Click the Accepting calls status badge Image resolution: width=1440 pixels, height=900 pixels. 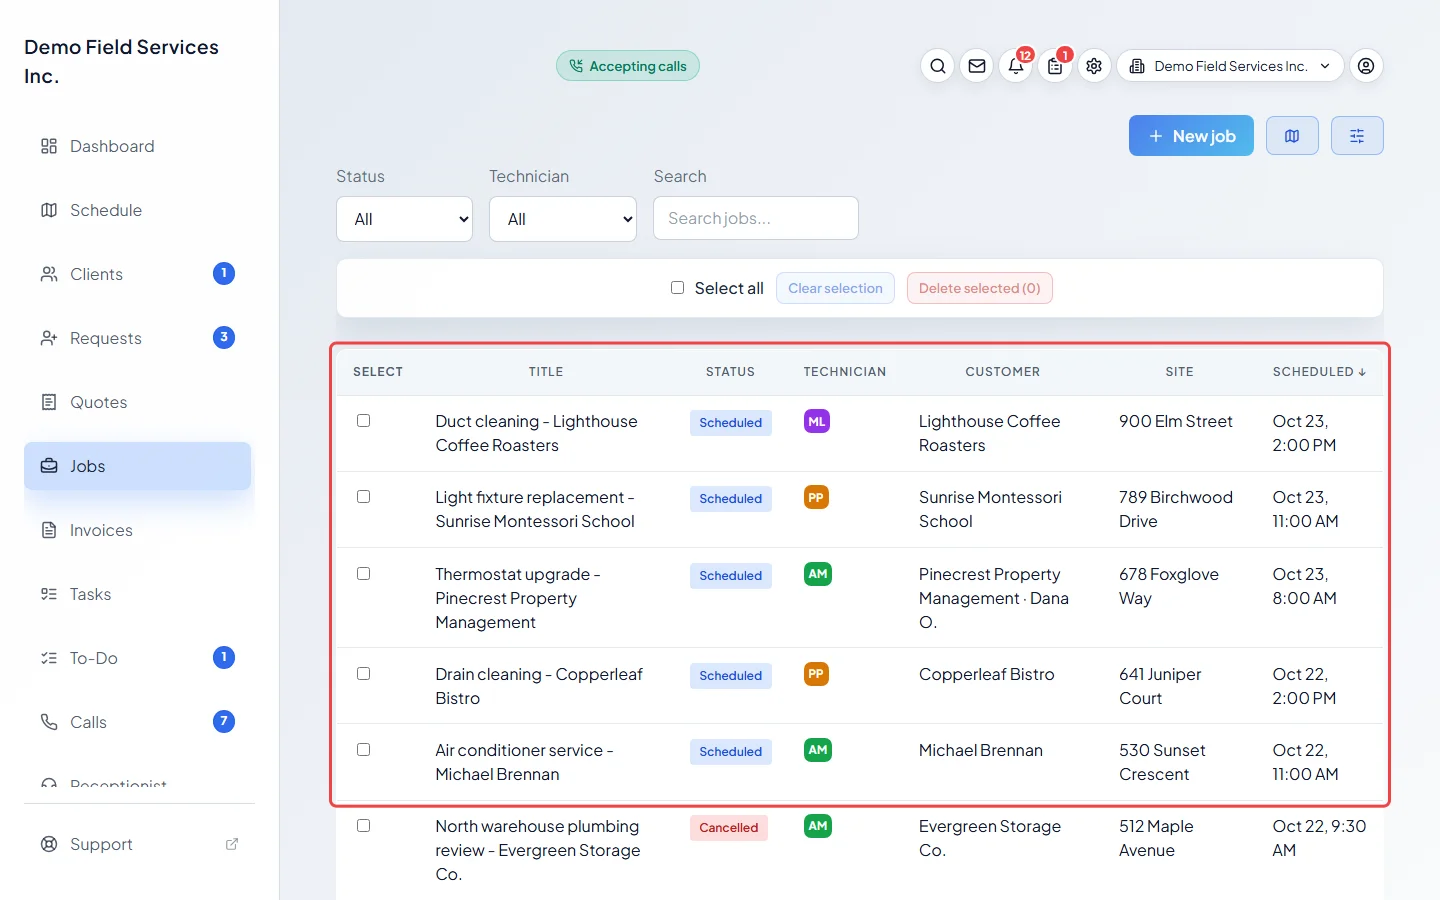[x=628, y=66]
